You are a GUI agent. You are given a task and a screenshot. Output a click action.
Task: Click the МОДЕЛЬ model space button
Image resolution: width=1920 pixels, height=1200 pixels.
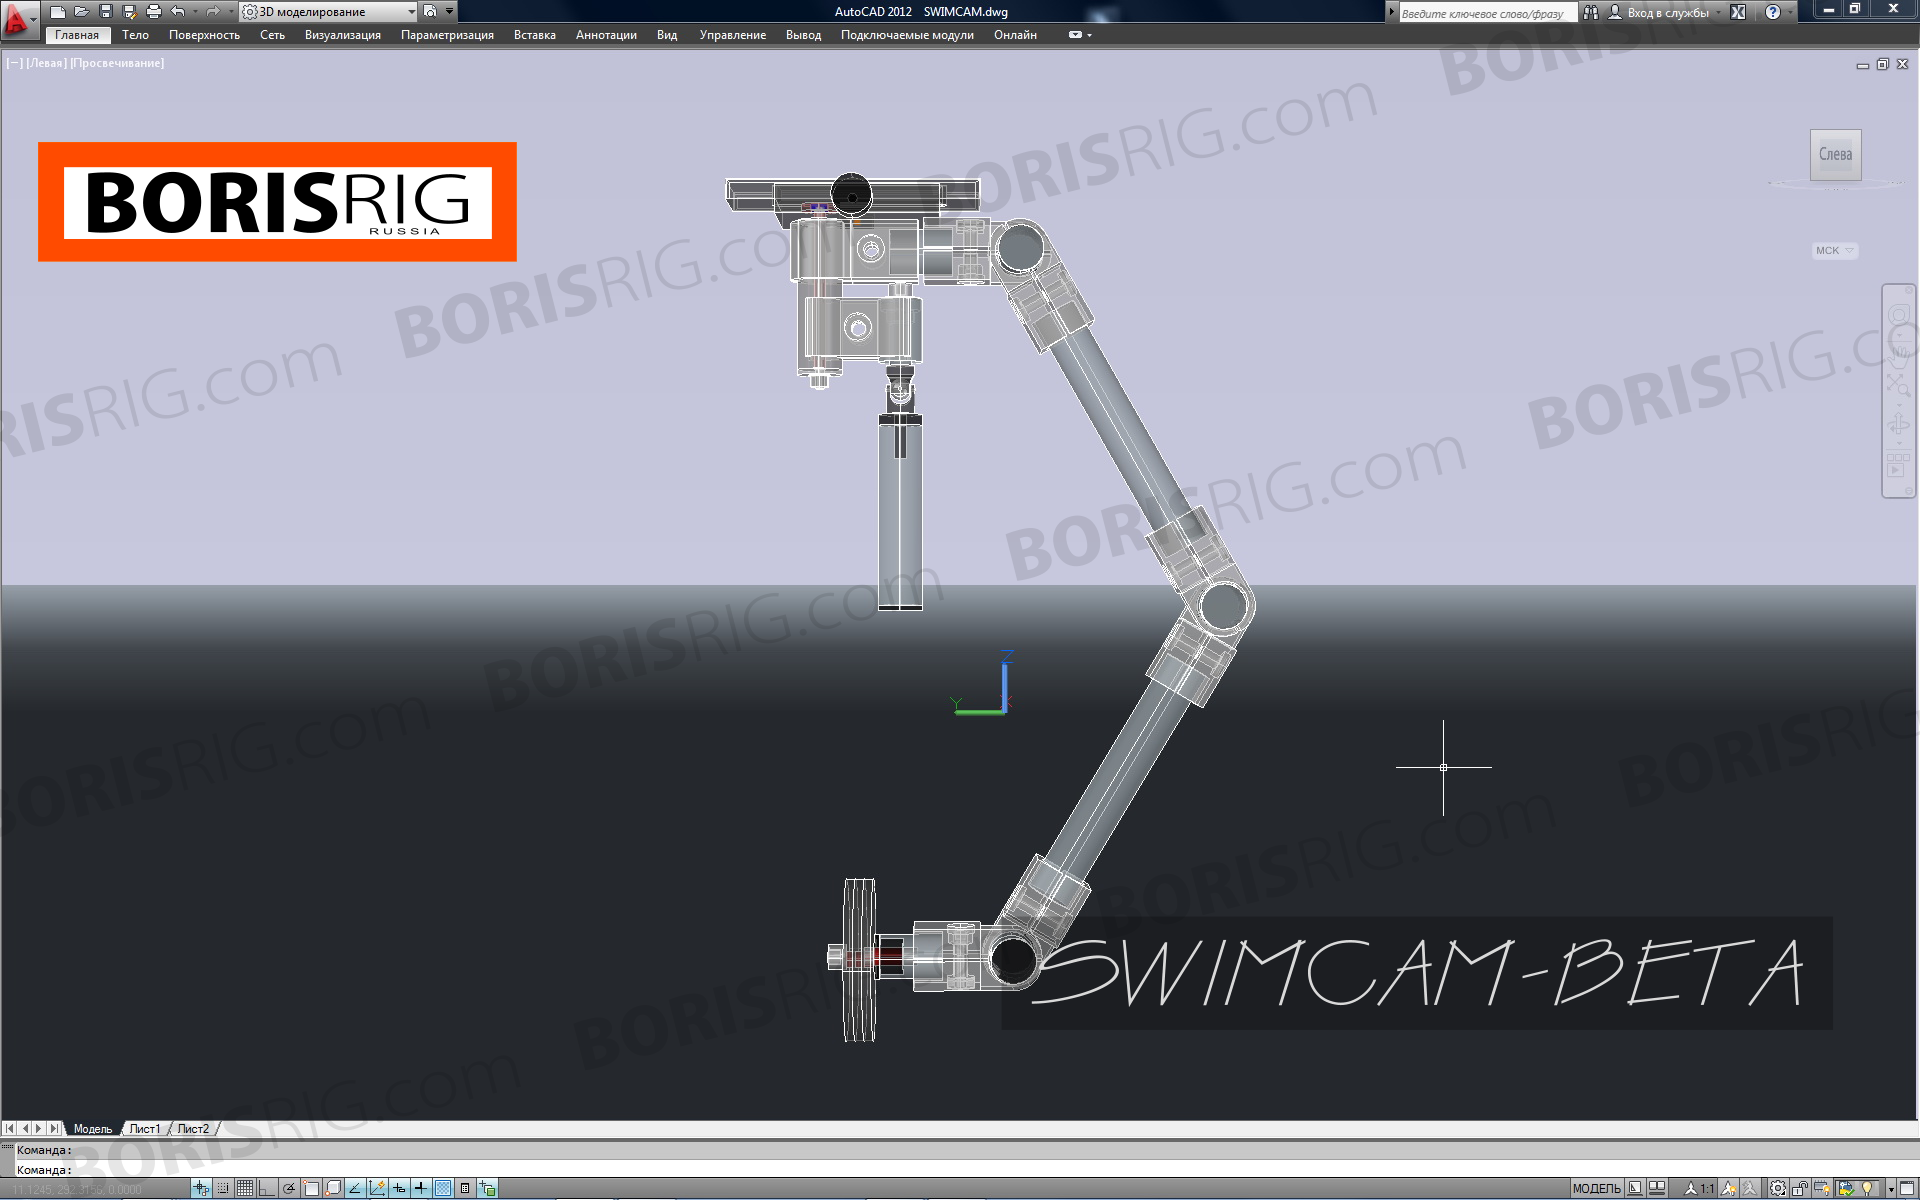(1596, 1189)
